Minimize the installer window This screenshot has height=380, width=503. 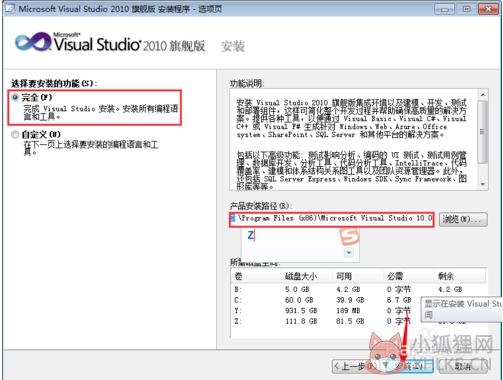[444, 9]
